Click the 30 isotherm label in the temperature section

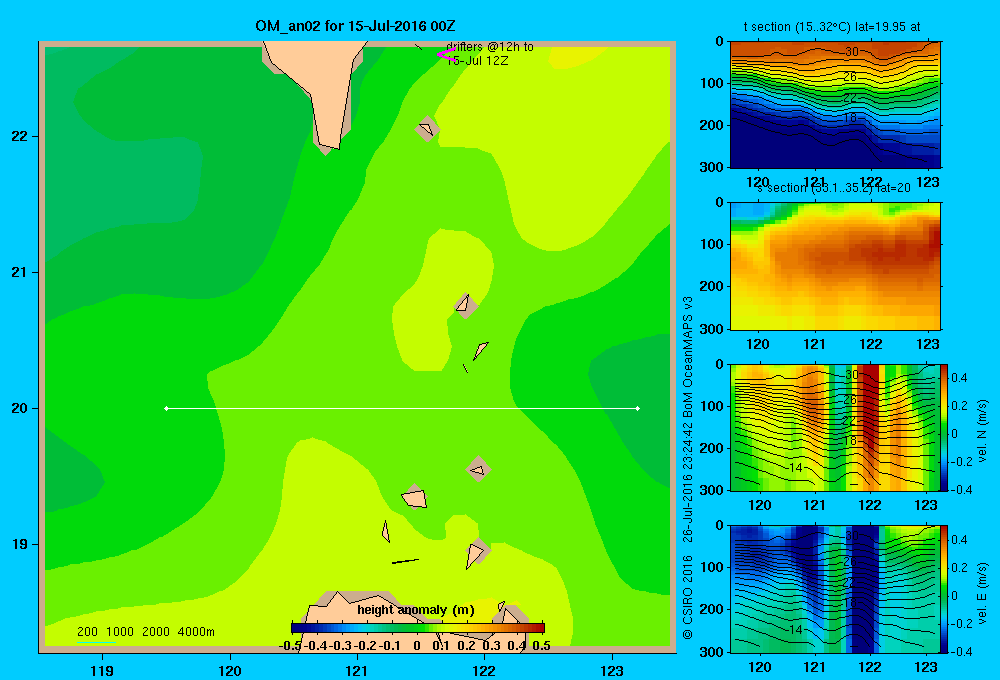(851, 52)
